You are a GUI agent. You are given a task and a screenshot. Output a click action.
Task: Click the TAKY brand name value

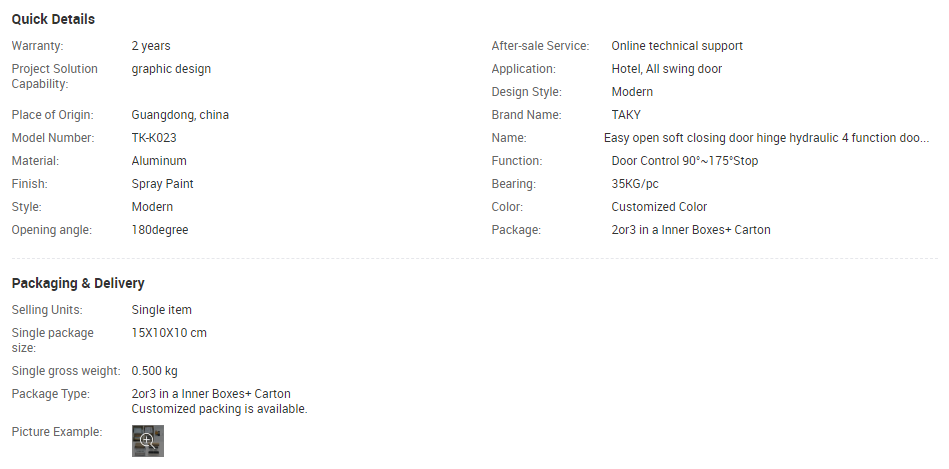coord(626,115)
